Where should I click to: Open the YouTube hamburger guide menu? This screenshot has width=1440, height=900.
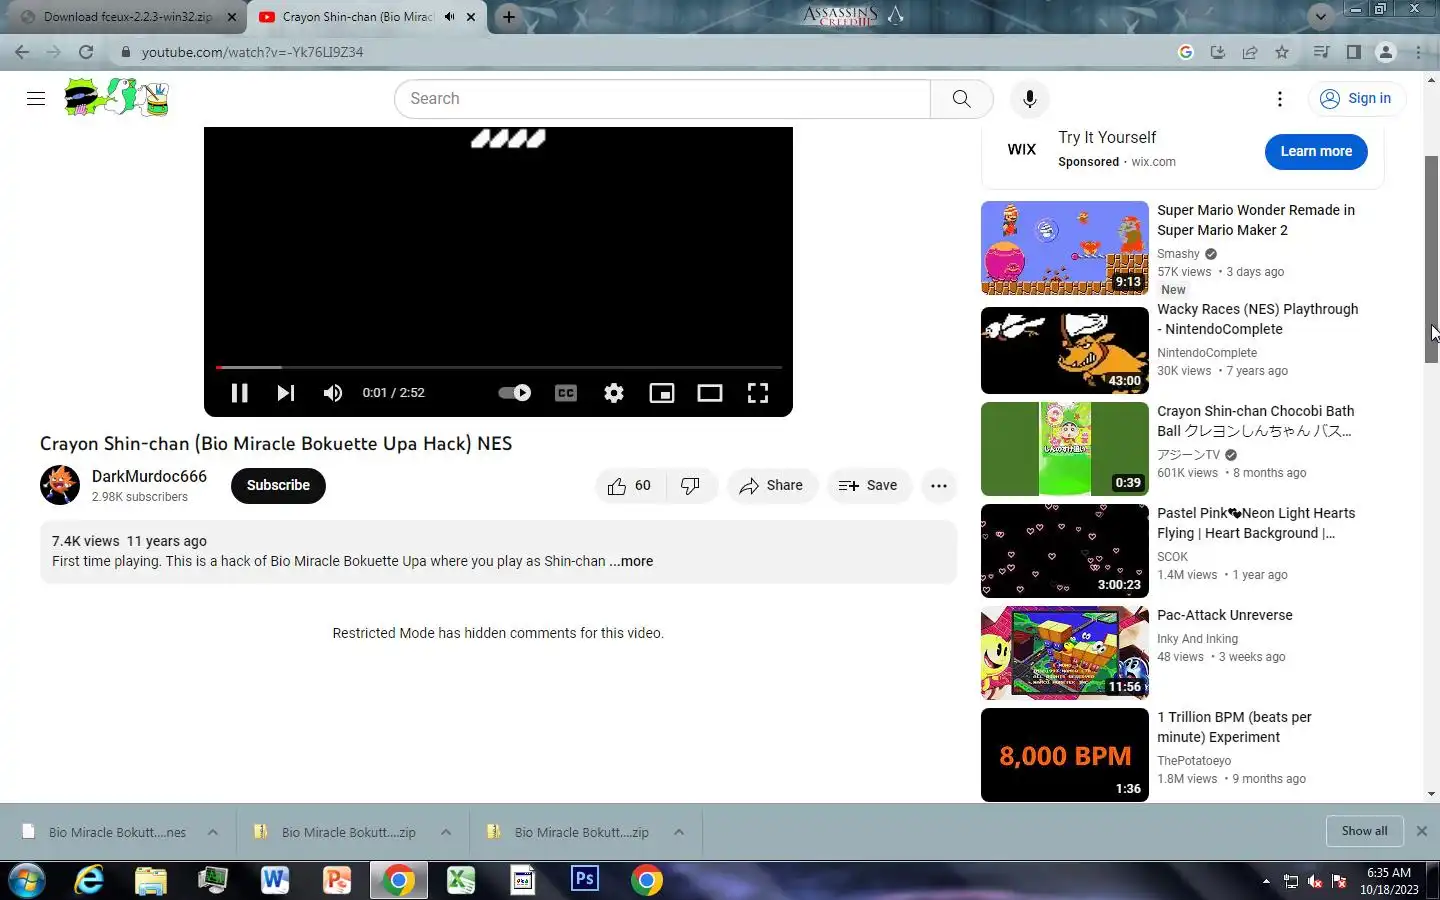coord(36,98)
